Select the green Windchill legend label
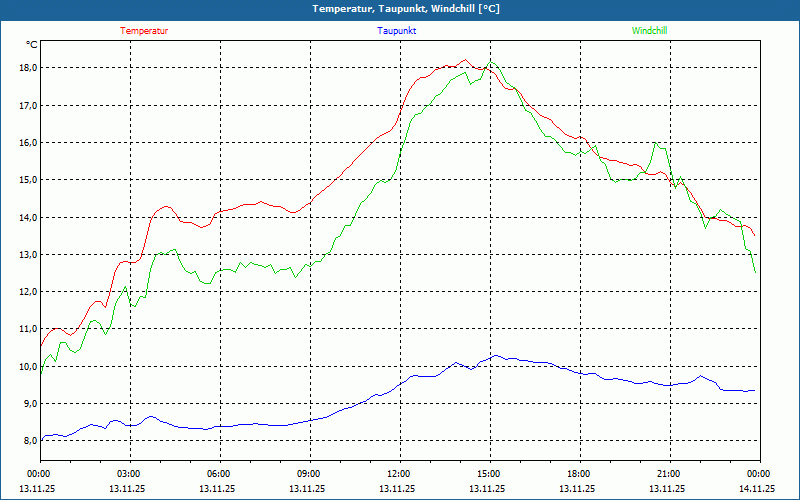800x500 pixels. pyautogui.click(x=649, y=31)
